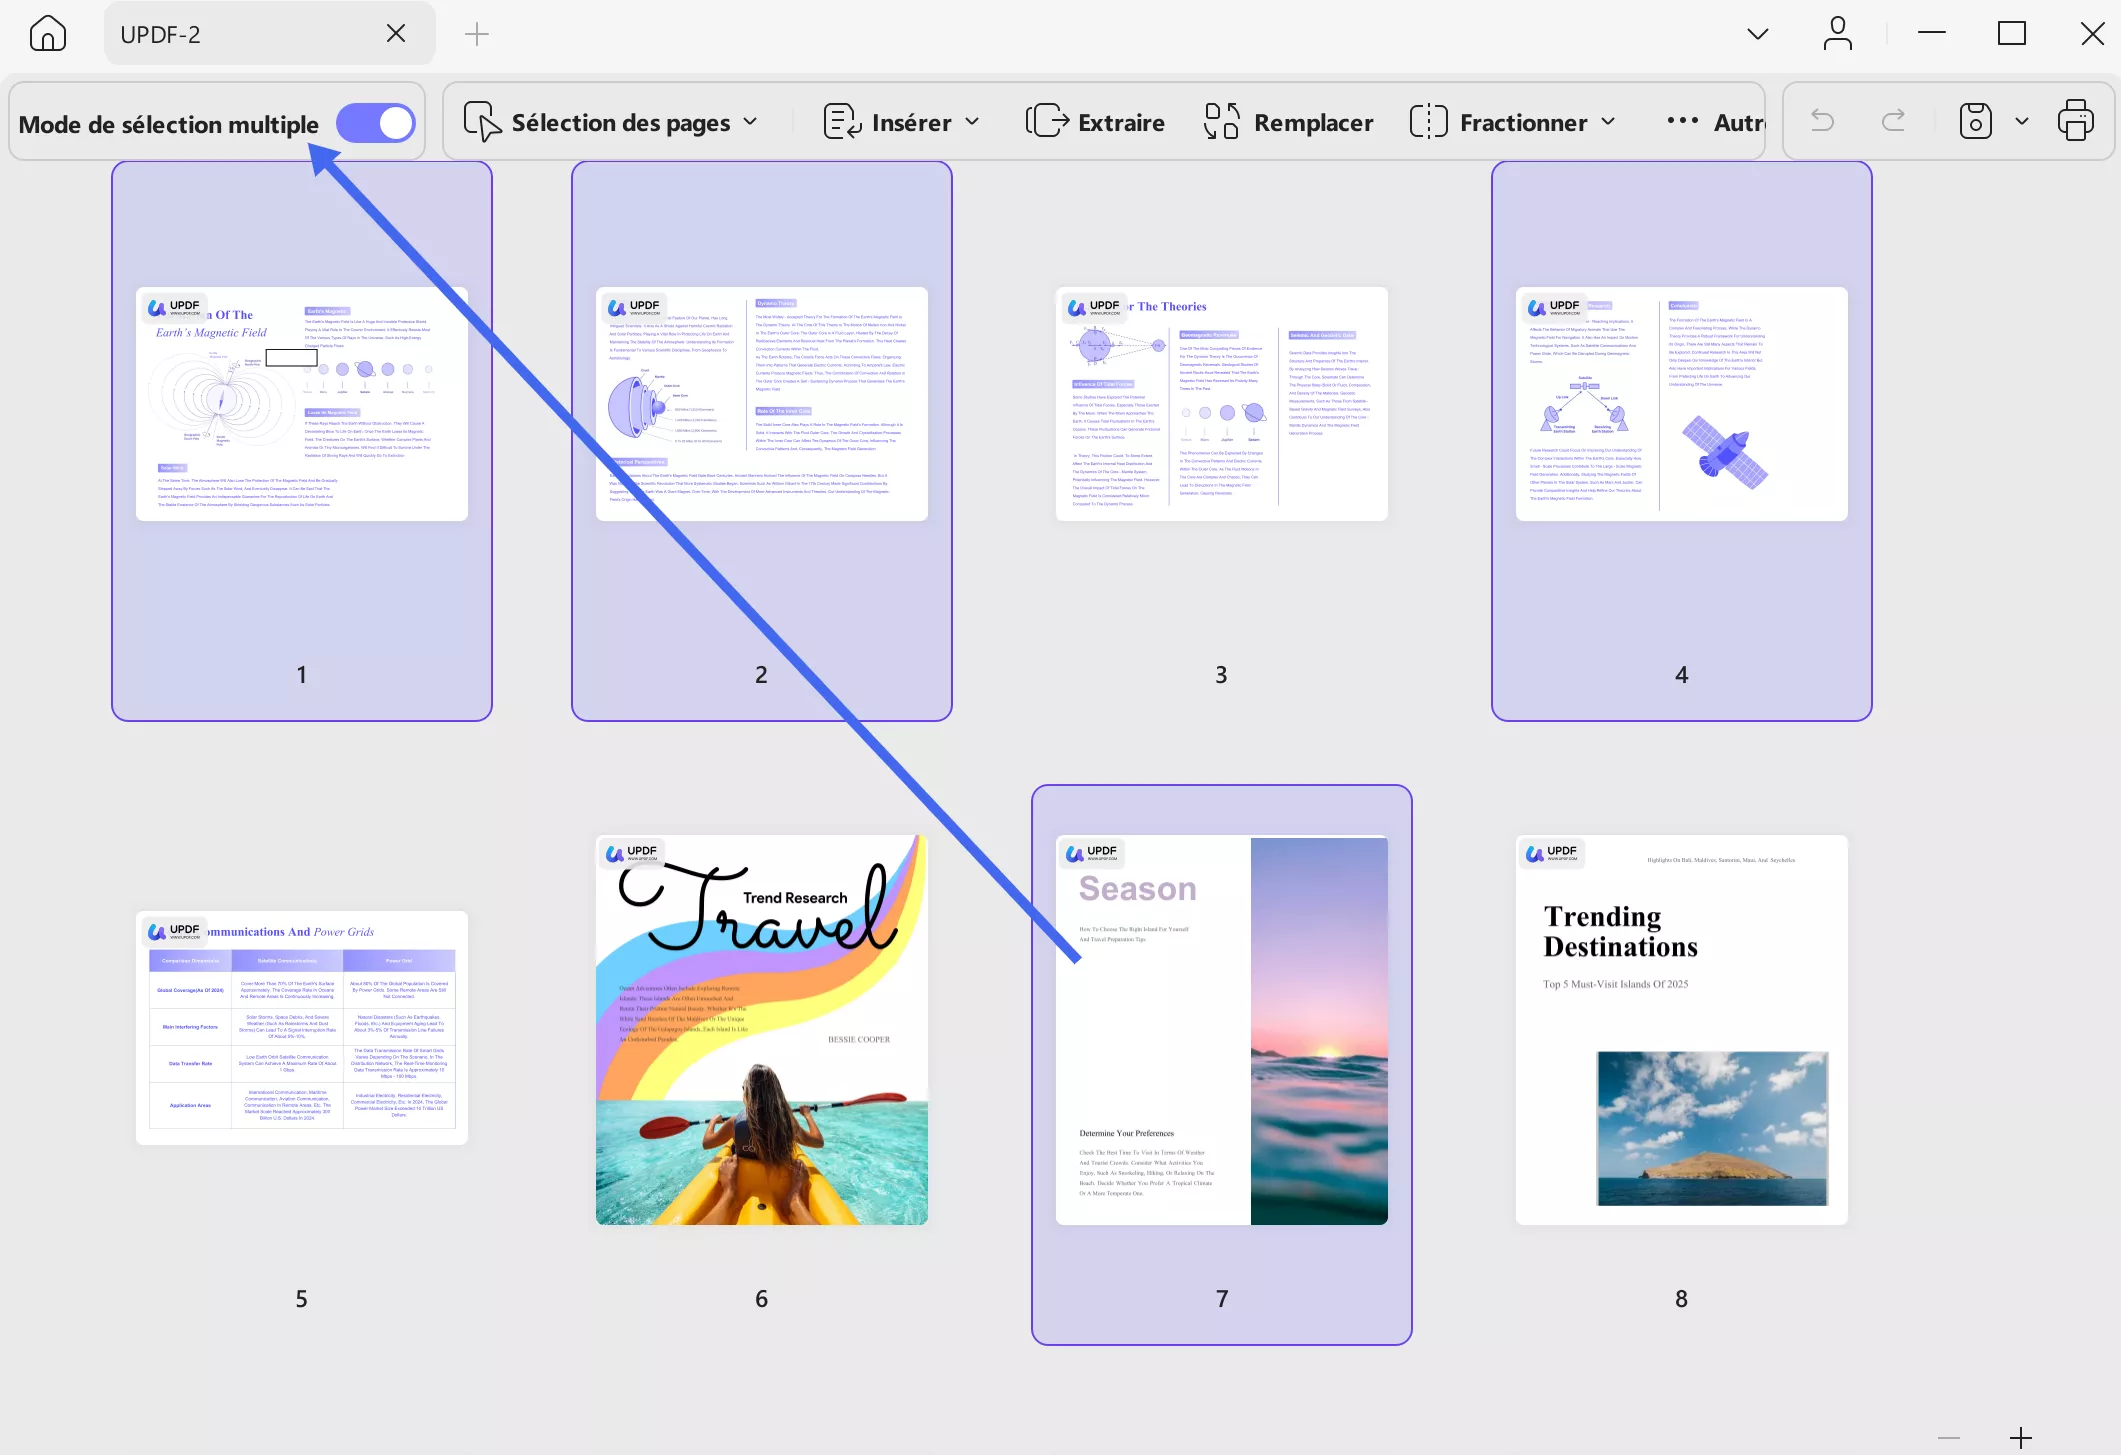The width and height of the screenshot is (2121, 1455).
Task: Click the more options ellipsis icon
Action: pos(1682,122)
